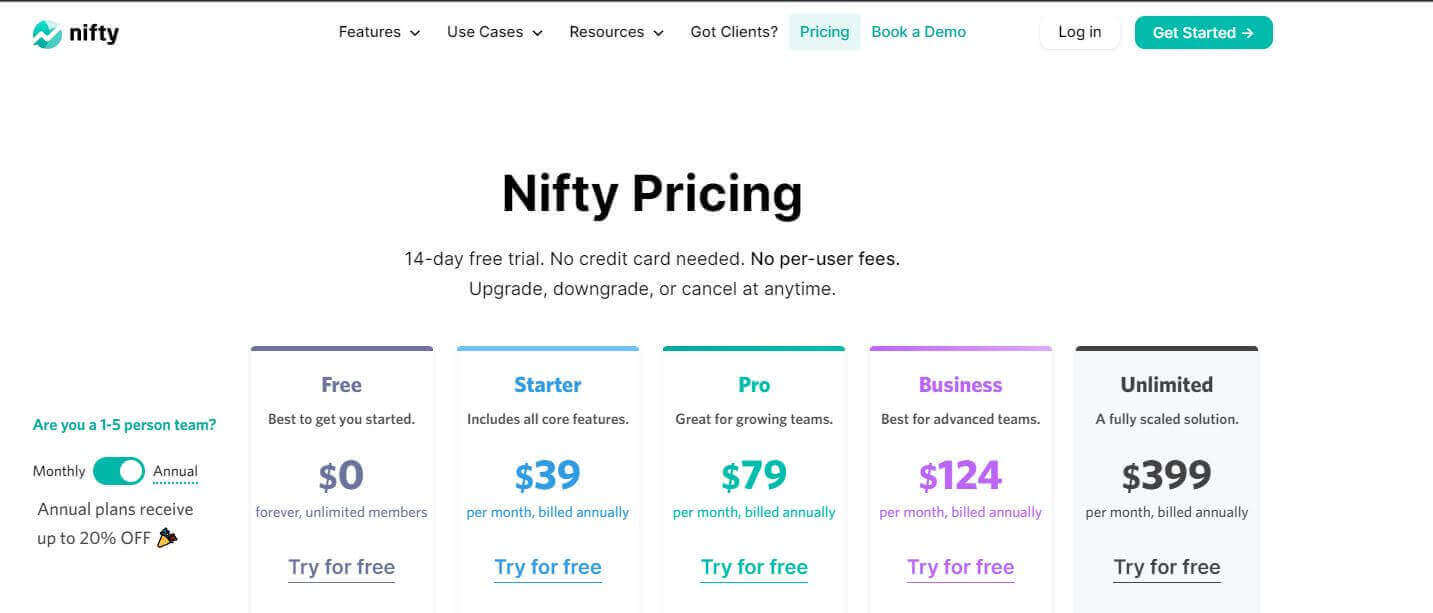Viewport: 1433px width, 613px height.
Task: Click the Log in button
Action: tap(1079, 31)
